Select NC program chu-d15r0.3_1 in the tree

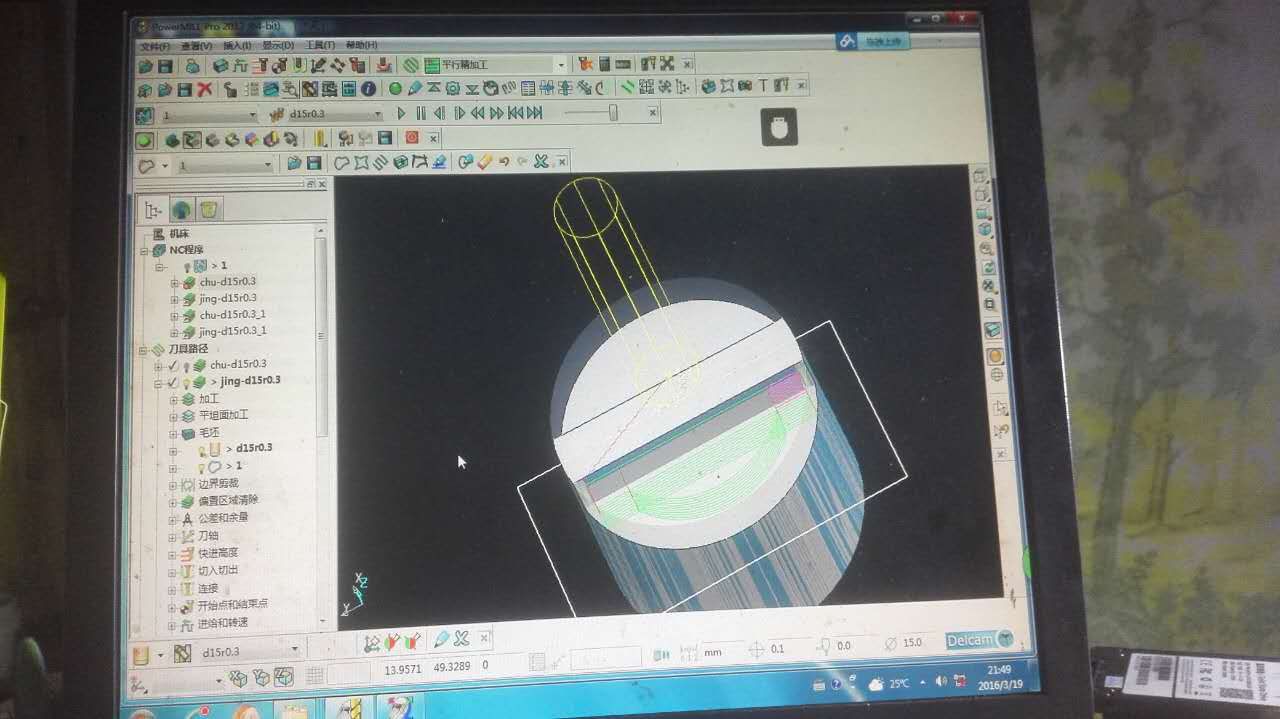pos(233,315)
